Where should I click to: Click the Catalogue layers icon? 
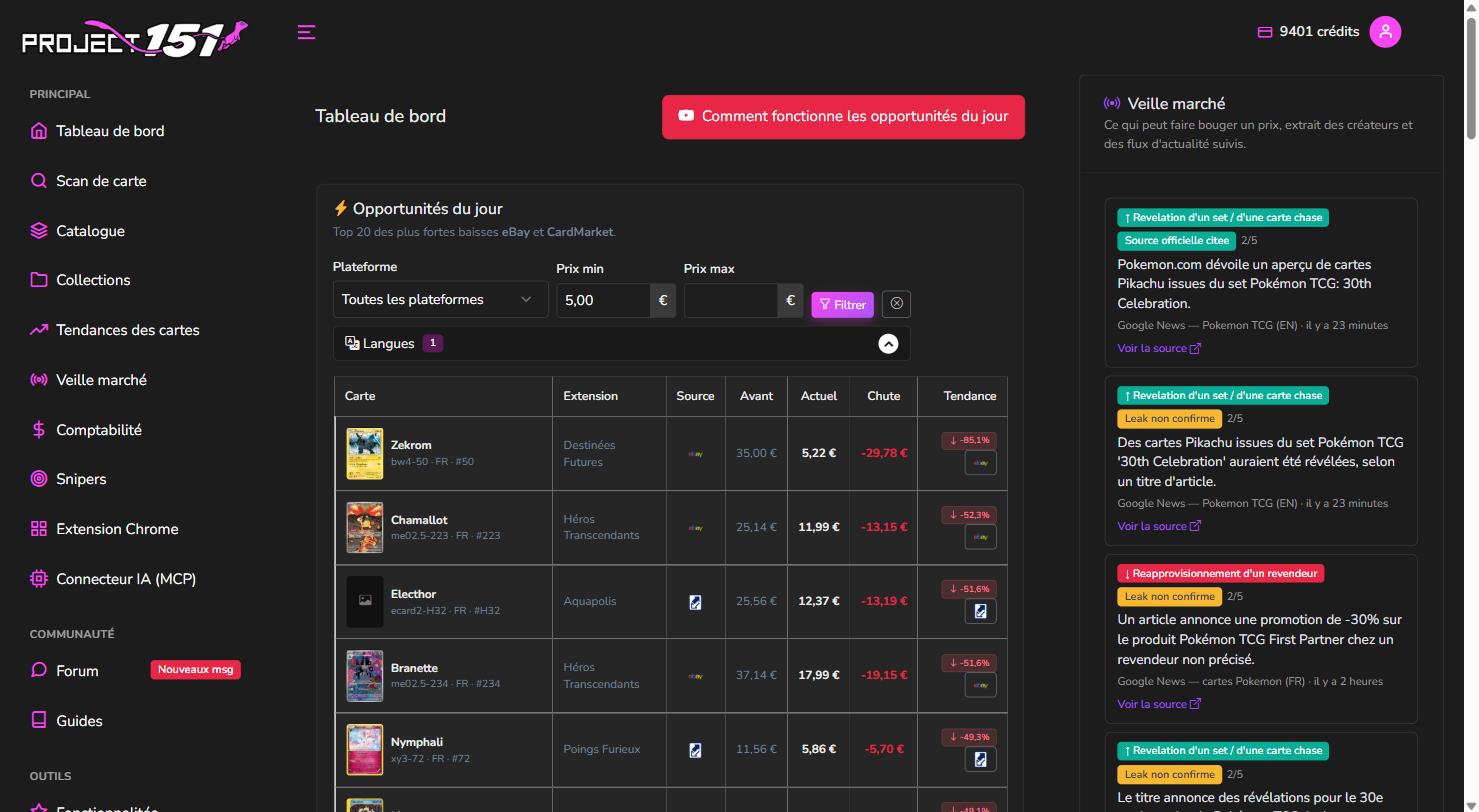pyautogui.click(x=39, y=231)
